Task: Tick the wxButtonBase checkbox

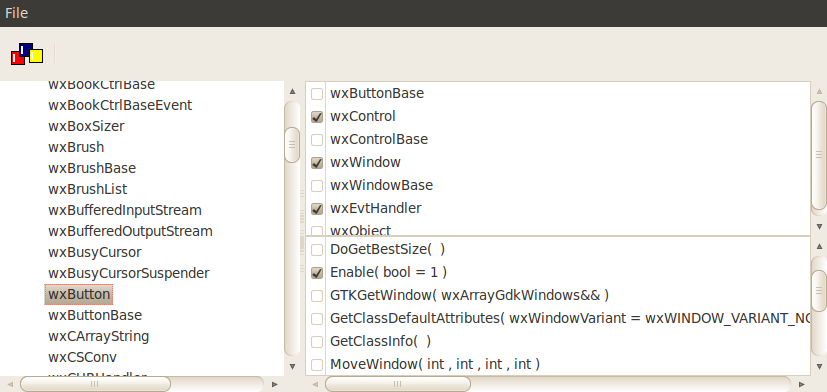Action: click(x=317, y=94)
